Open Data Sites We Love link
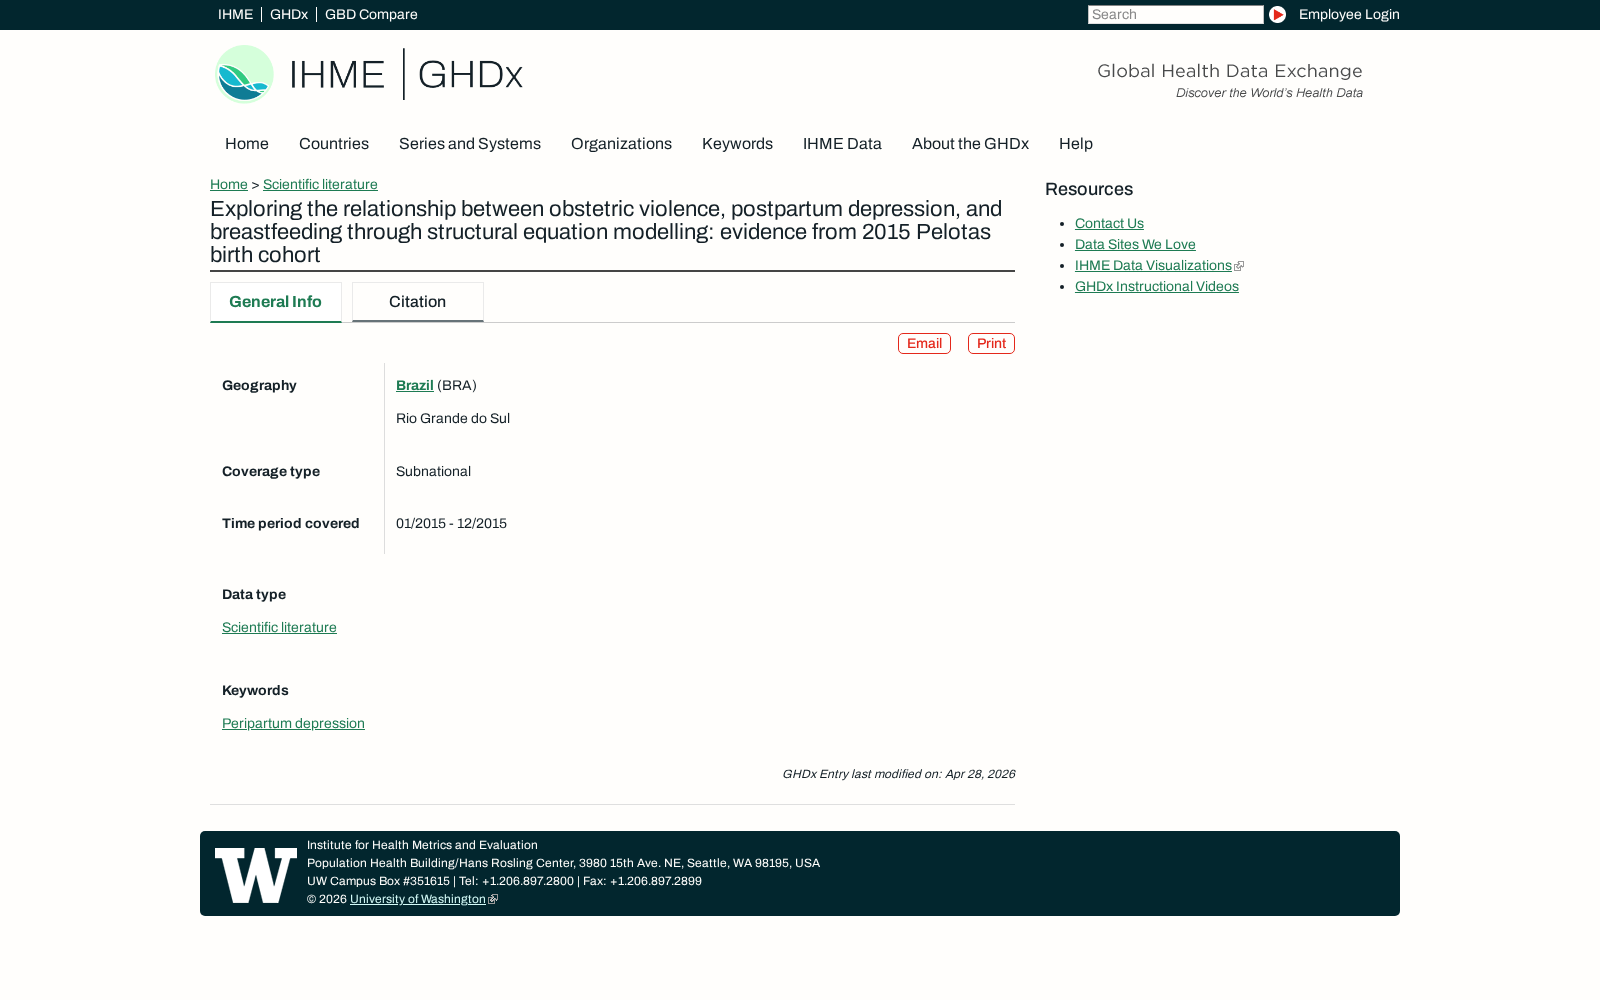 tap(1135, 245)
